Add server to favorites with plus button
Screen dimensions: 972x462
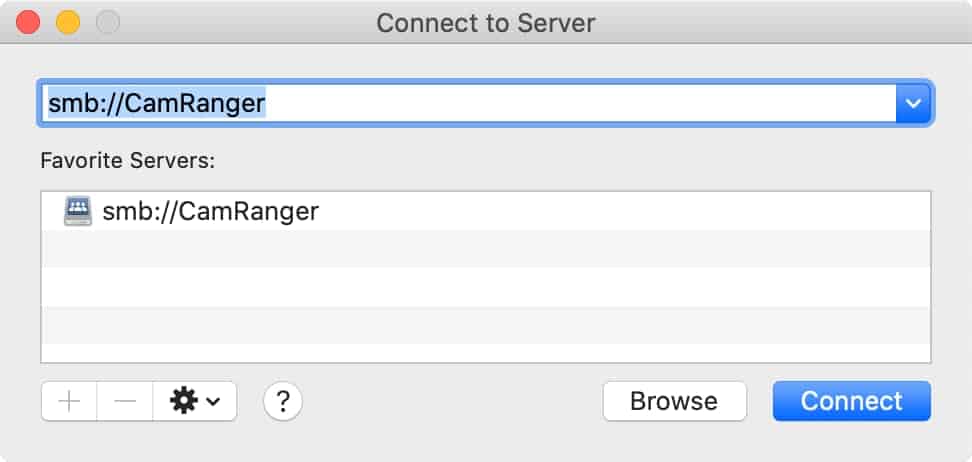click(x=69, y=401)
